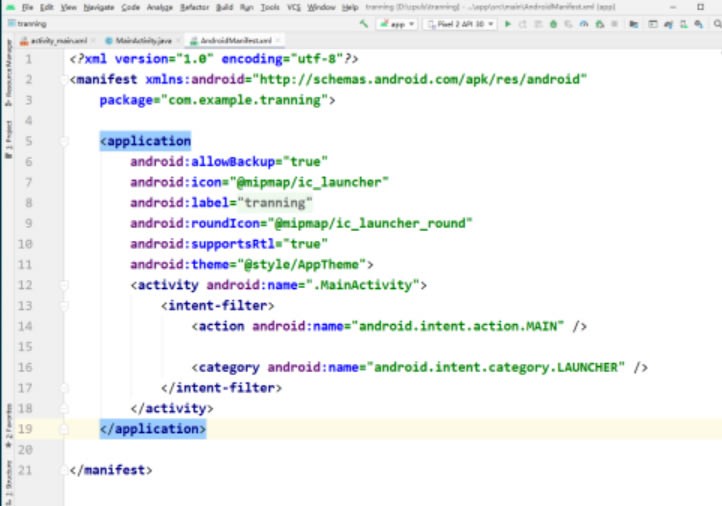Collapse the activity tag fold on line 12

[64, 285]
